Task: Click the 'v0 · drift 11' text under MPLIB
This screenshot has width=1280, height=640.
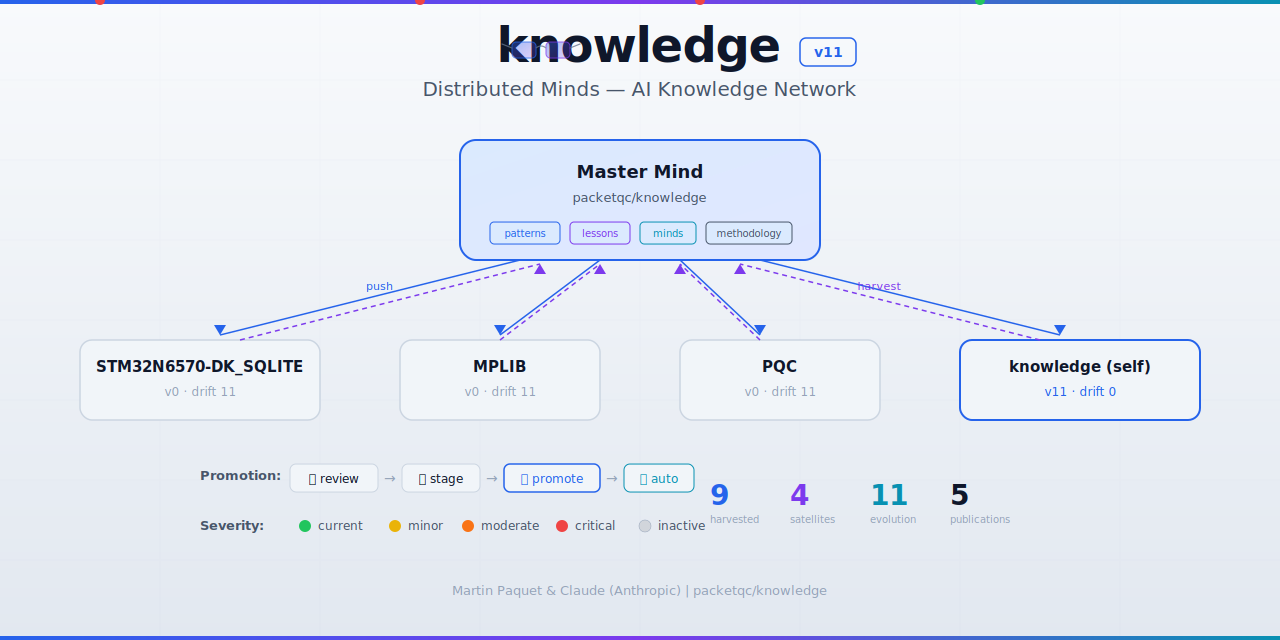Action: 500,392
